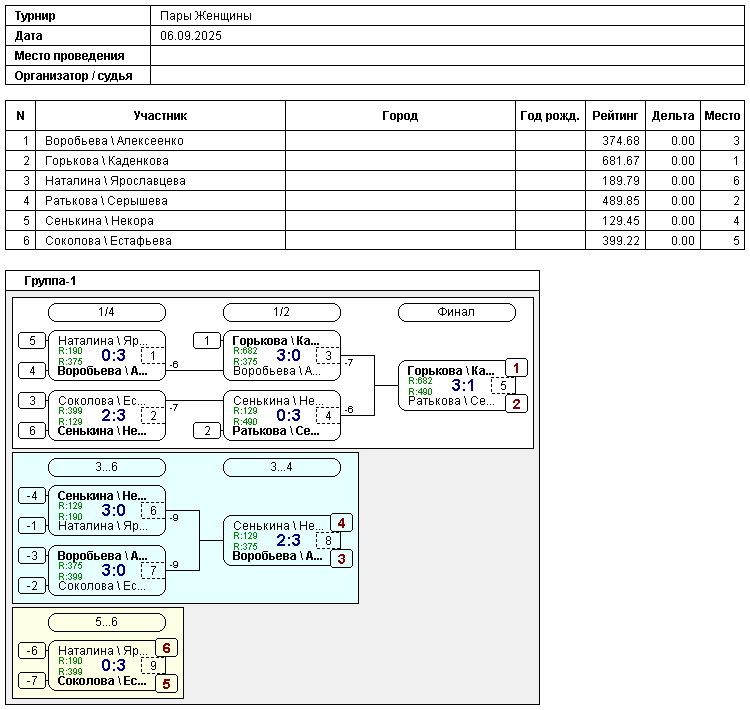Screen dimensions: 750x710
Task: Click the dashed match number 5 box
Action: click(503, 386)
